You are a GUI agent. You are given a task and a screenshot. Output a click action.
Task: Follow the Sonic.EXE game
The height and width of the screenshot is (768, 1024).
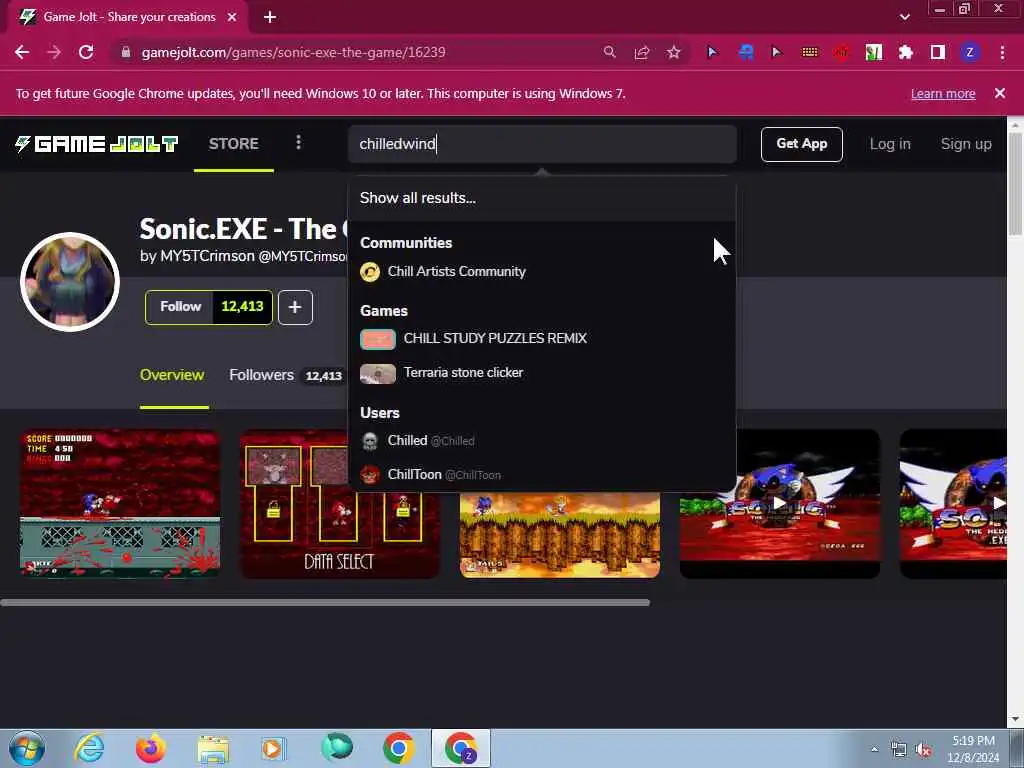180,307
